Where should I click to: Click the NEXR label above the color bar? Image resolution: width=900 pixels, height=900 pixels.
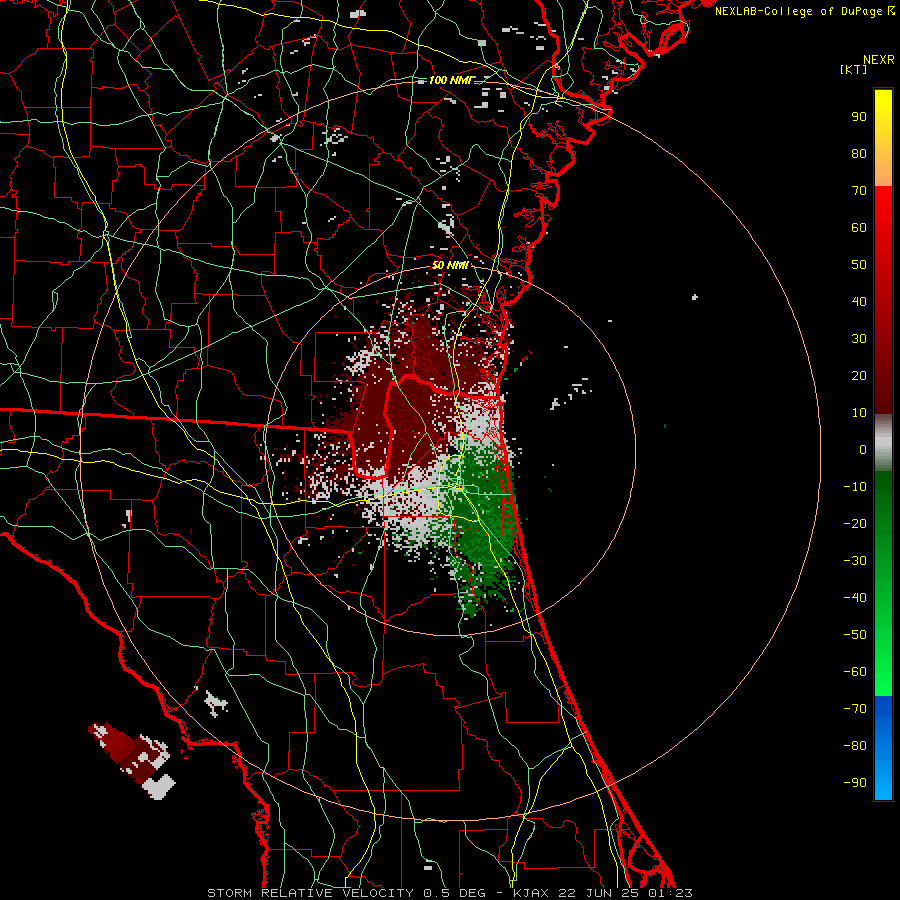point(879,60)
